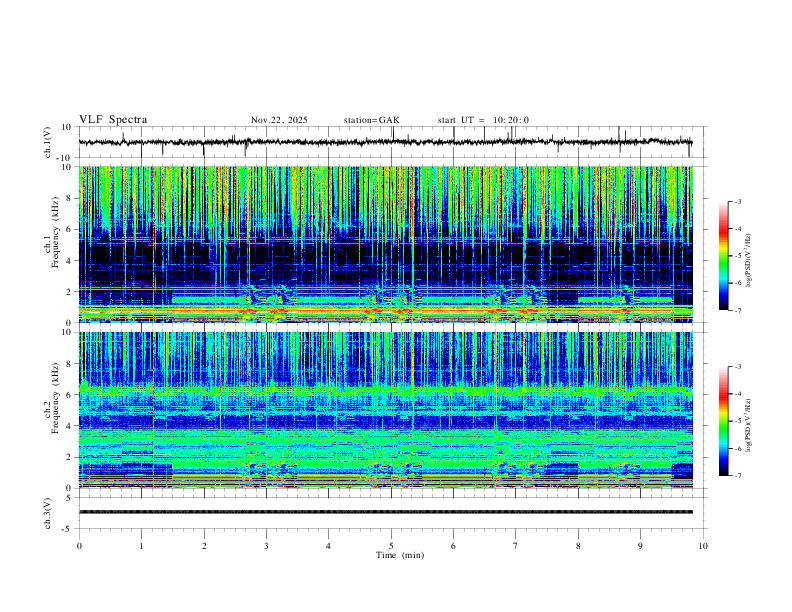This screenshot has width=792, height=612.
Task: Click time axis tick label '3'
Action: tap(266, 546)
